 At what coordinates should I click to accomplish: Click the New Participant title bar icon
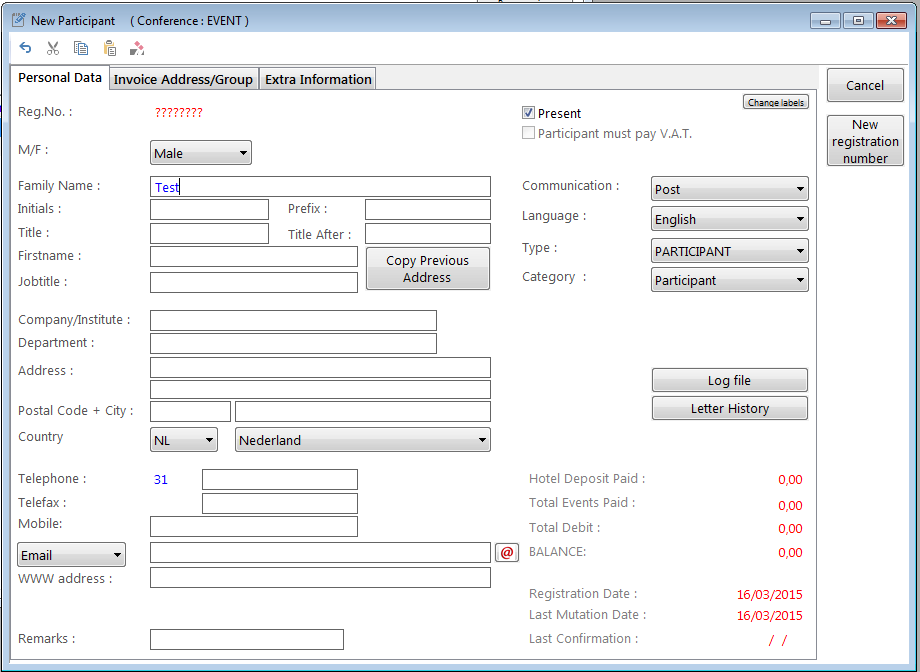18,20
